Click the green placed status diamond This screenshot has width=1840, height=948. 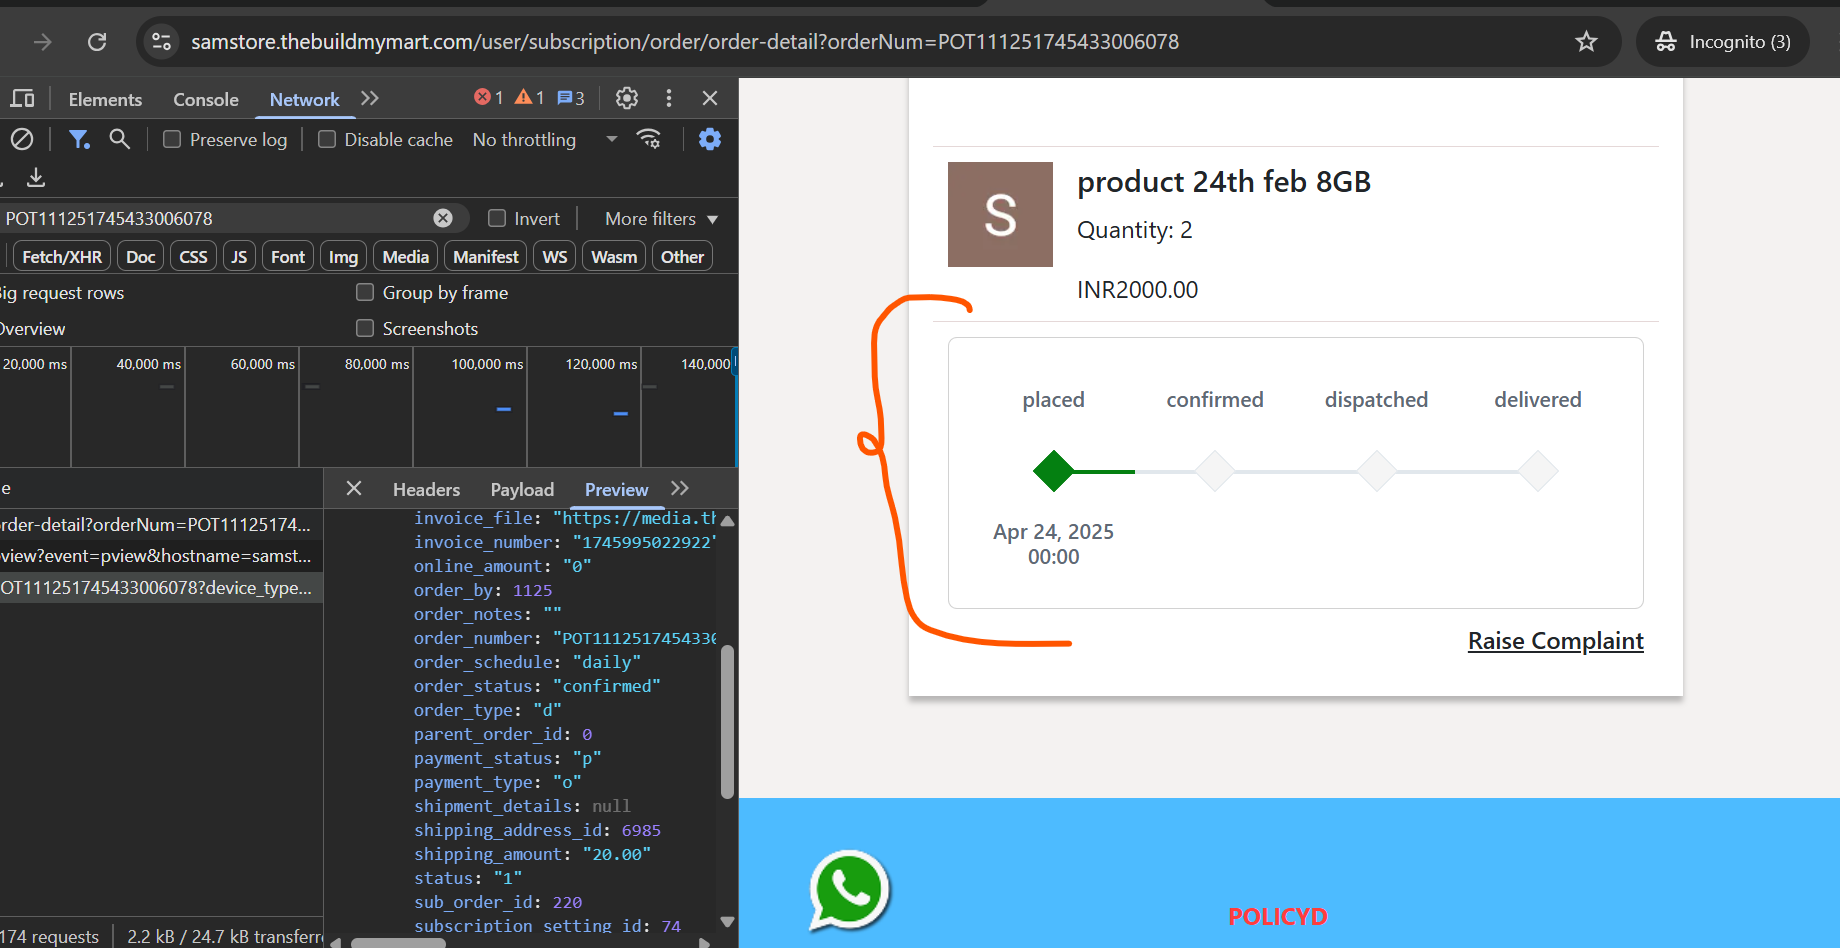[x=1053, y=470]
